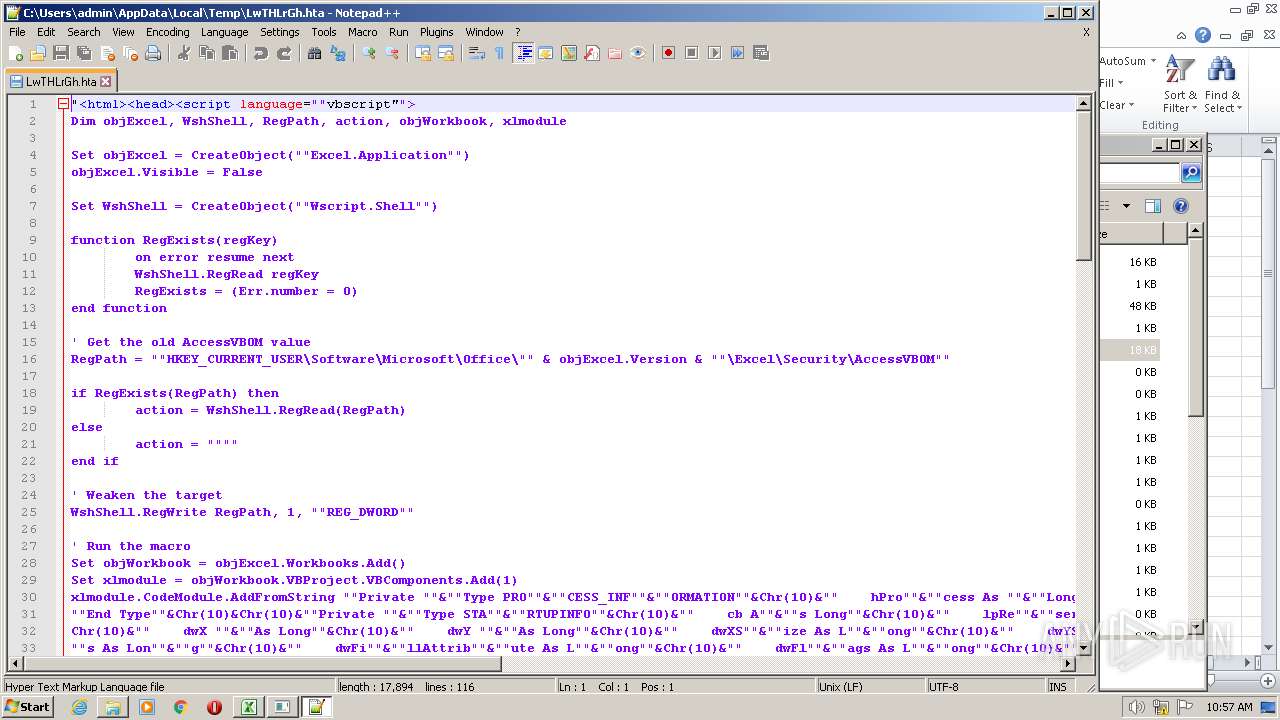Click horizontal scrollbar right arrow in editor
The width and height of the screenshot is (1280, 720).
tap(1068, 663)
